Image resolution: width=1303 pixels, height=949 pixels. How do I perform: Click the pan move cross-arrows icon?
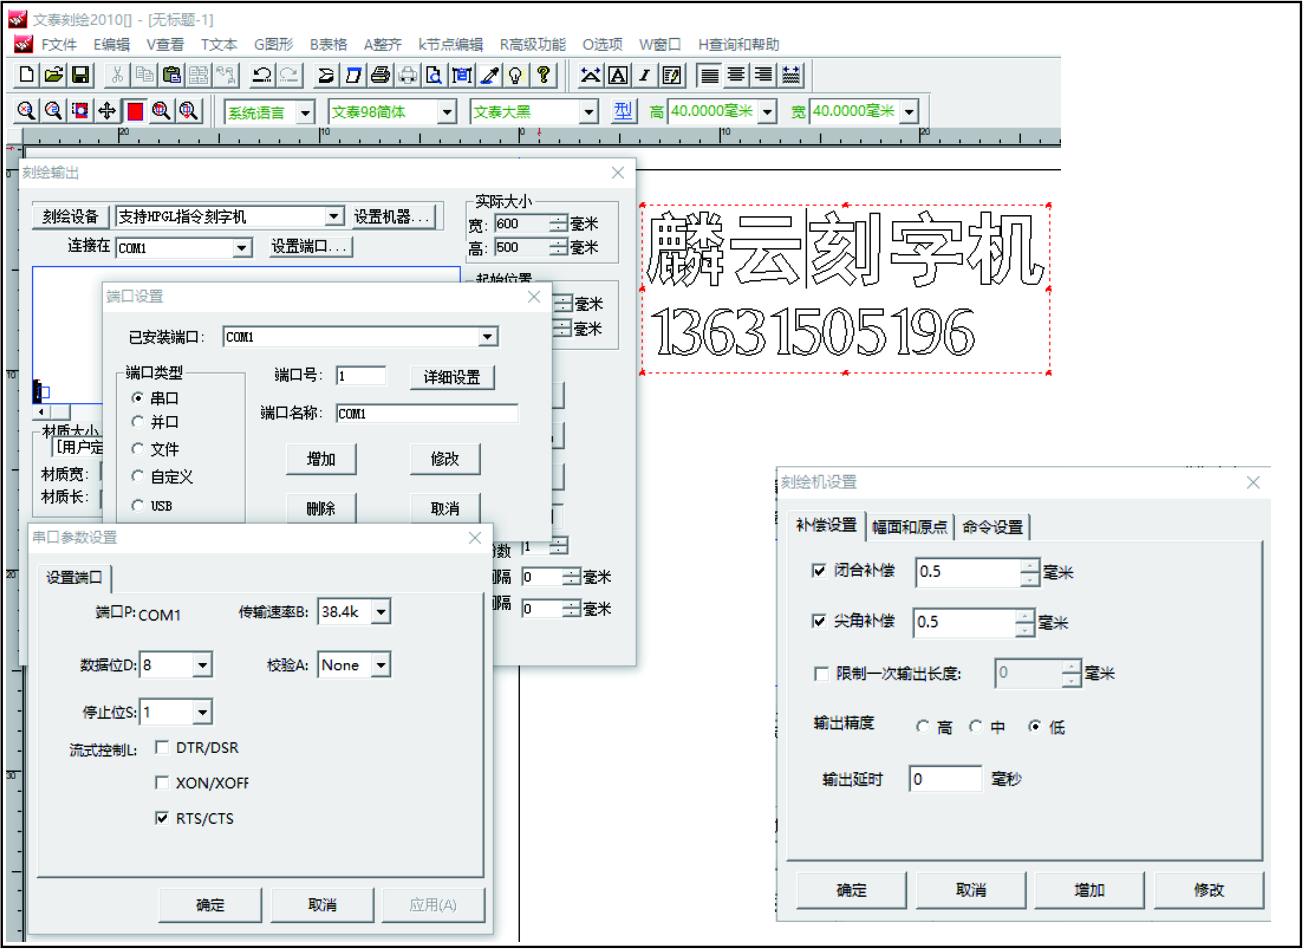(x=107, y=111)
